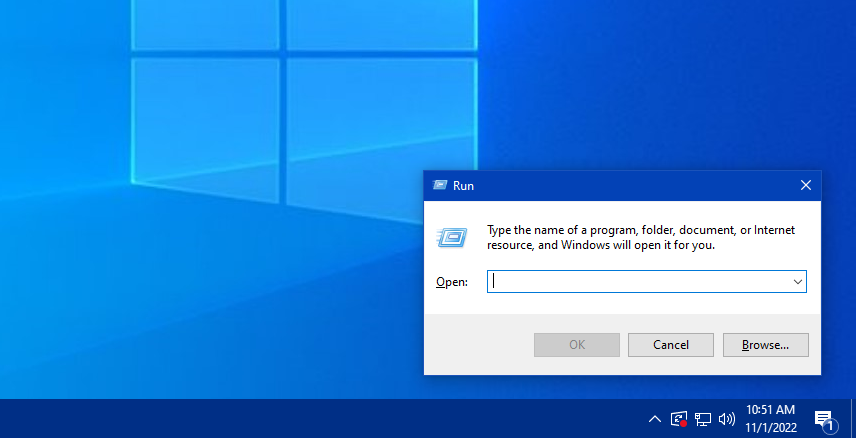Click the Show desktop sliver on the taskbar

[853, 418]
